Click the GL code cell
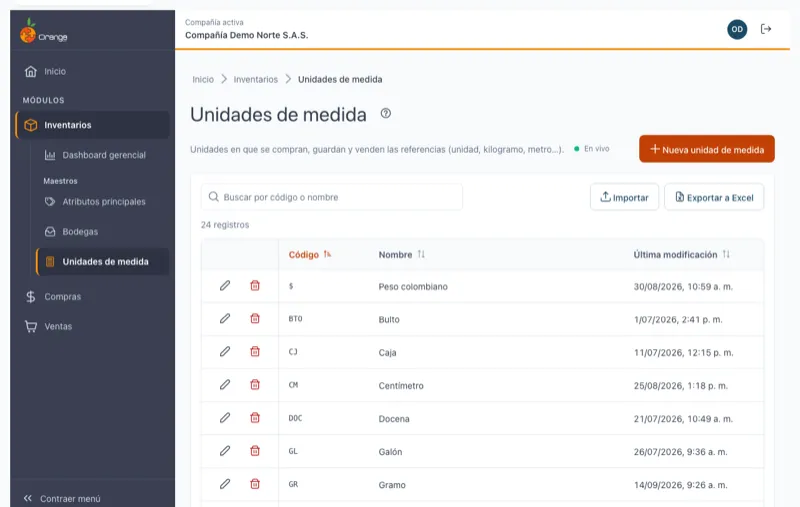Image resolution: width=800 pixels, height=507 pixels. (x=293, y=451)
